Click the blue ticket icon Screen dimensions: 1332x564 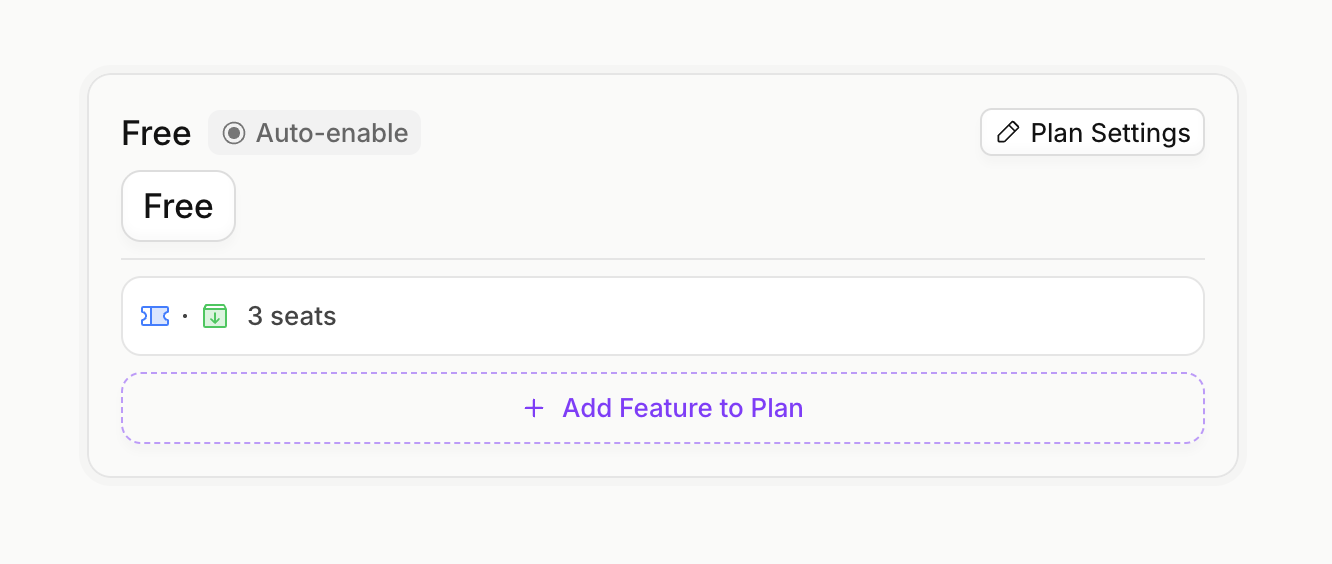point(155,316)
